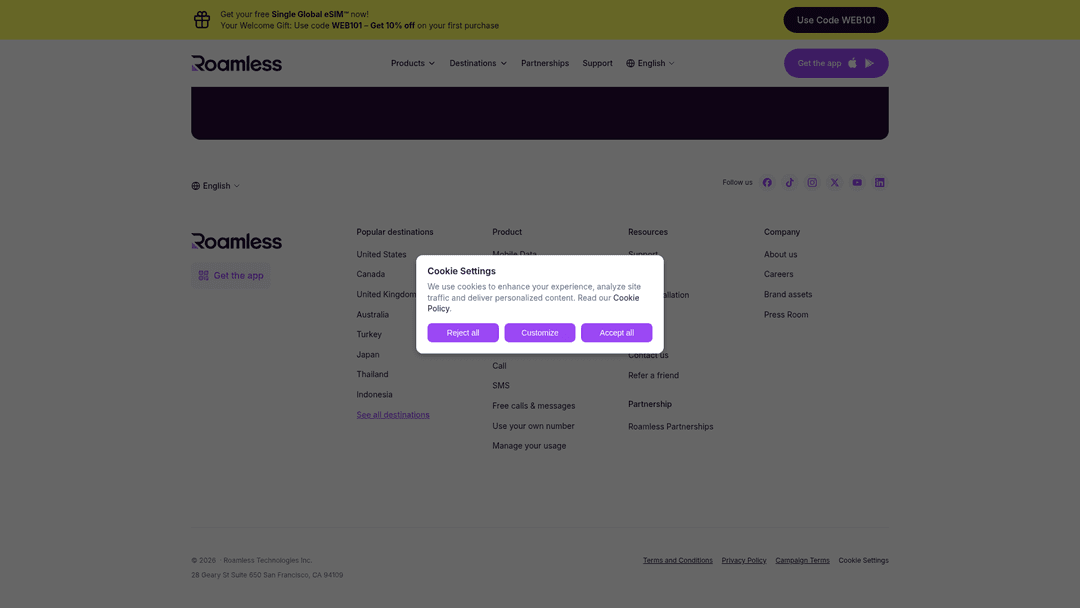Click the Roamless logo in the header
1080x608 pixels.
point(236,62)
